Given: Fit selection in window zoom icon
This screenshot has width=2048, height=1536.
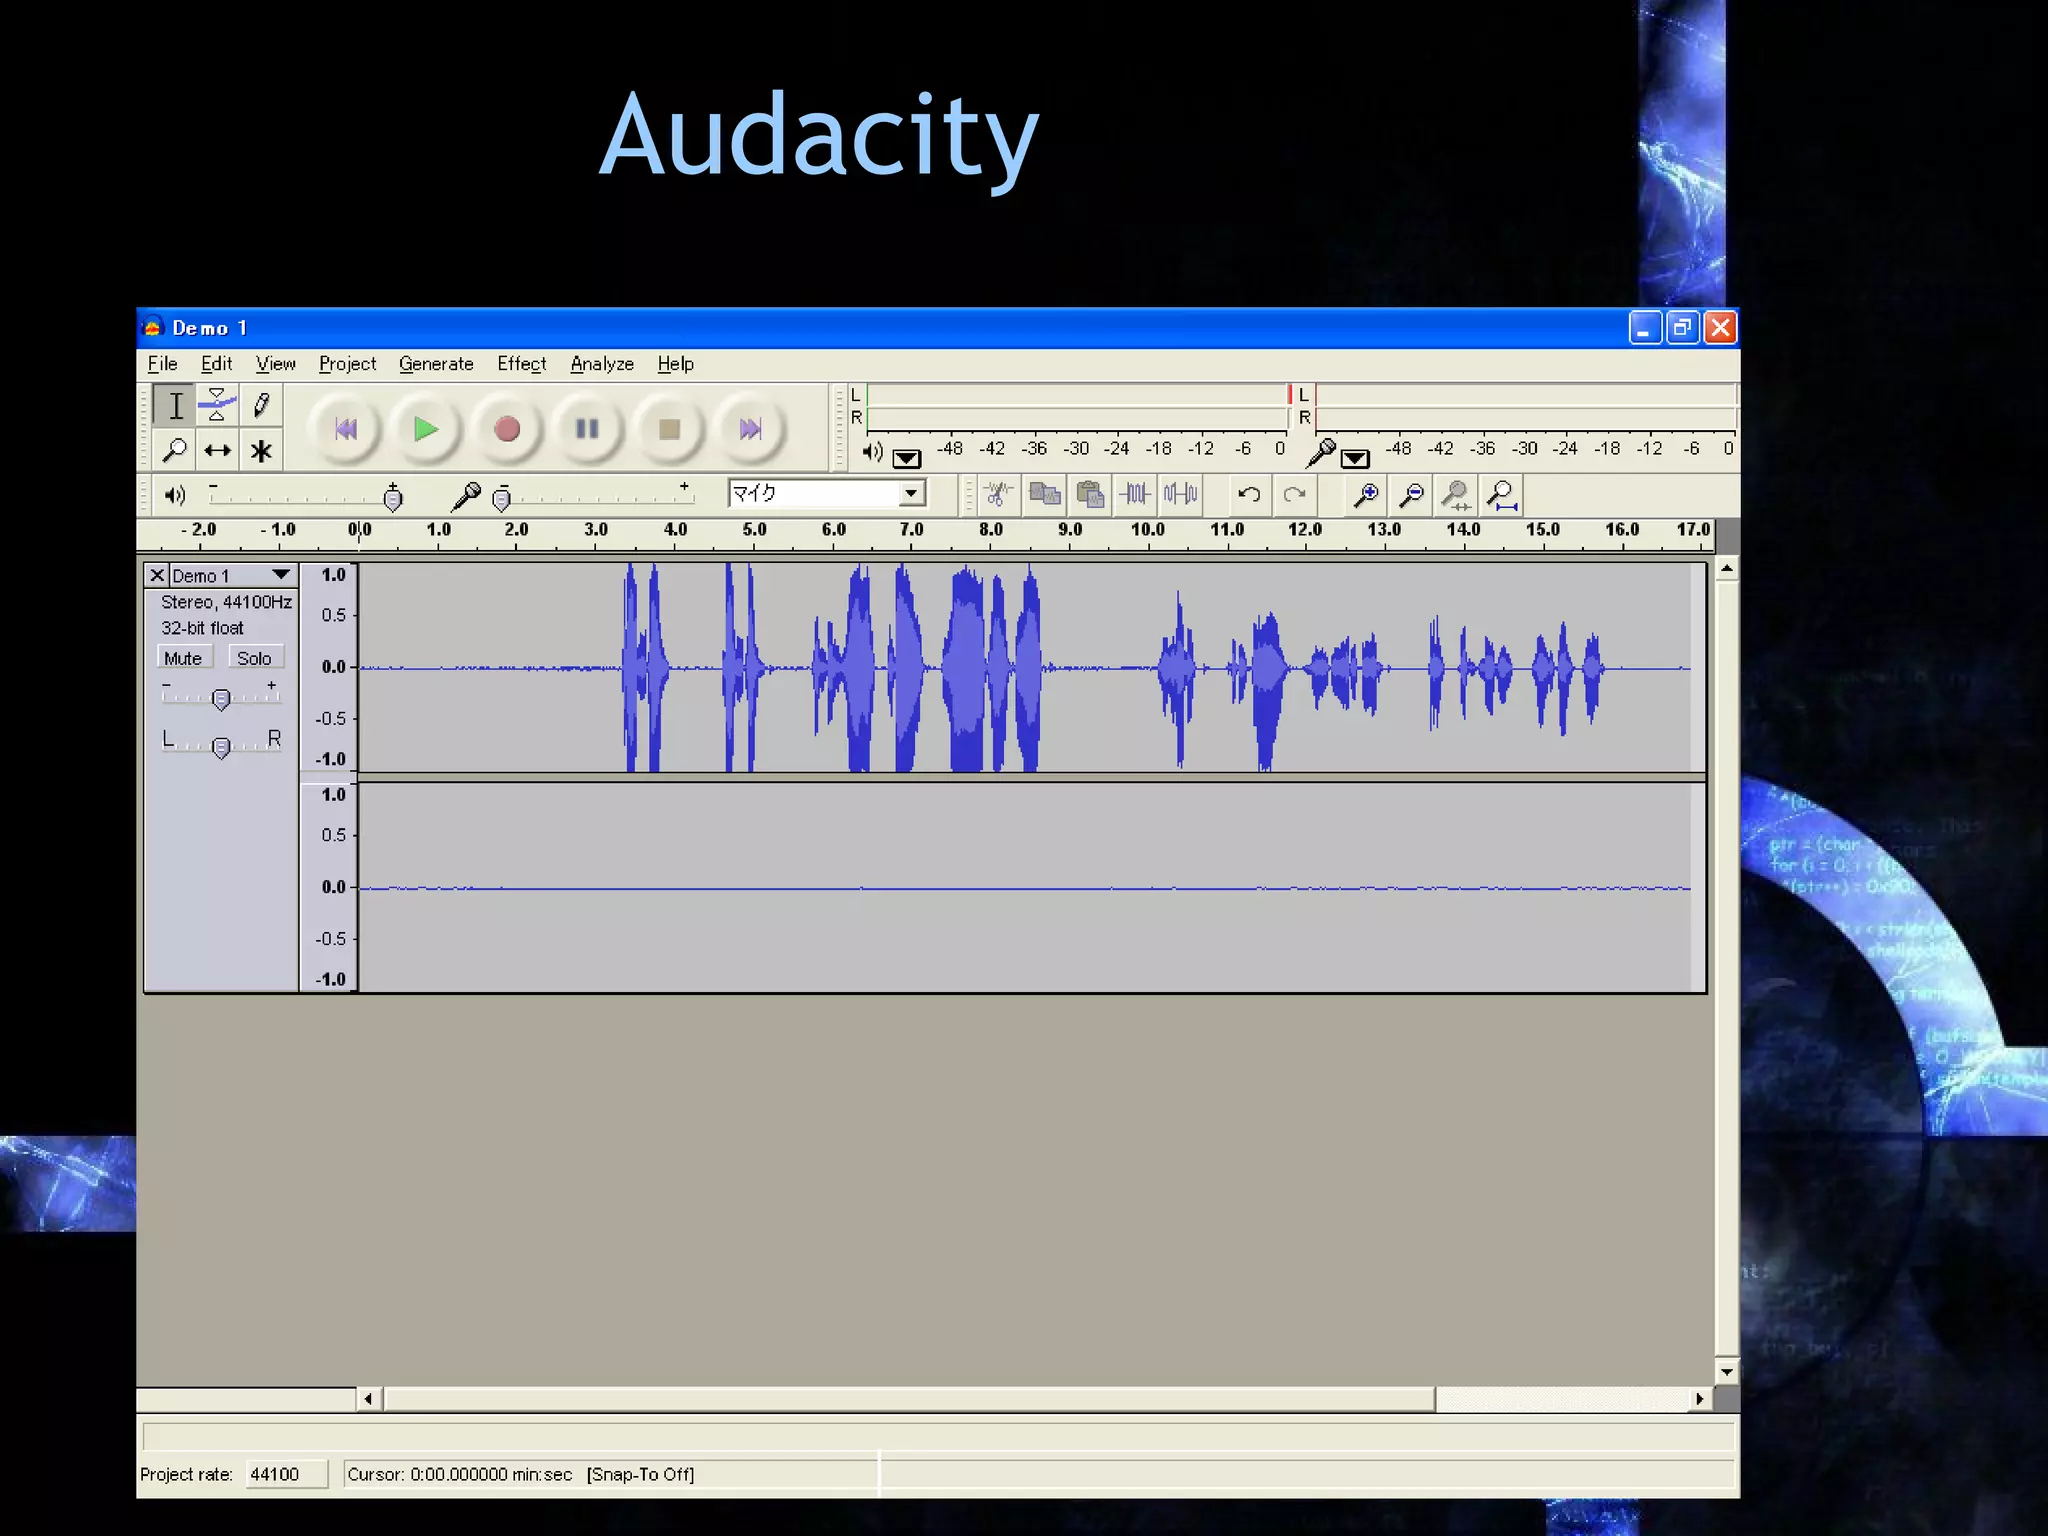Looking at the screenshot, I should click(1456, 494).
